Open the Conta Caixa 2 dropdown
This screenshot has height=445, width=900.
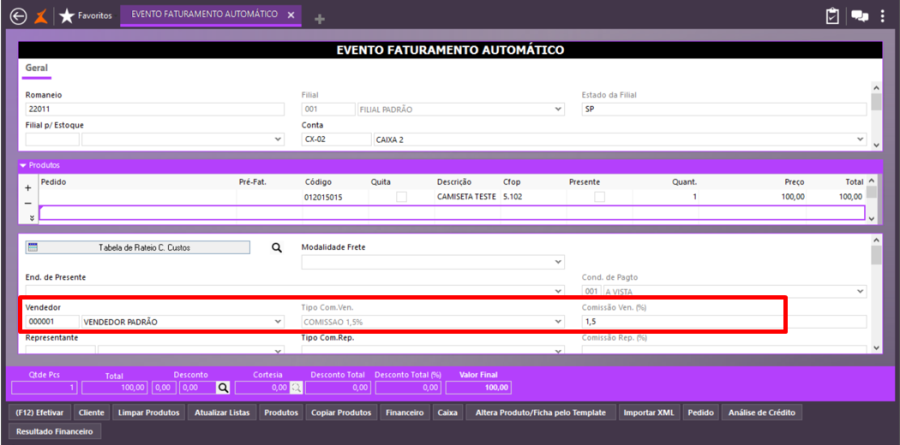(860, 139)
